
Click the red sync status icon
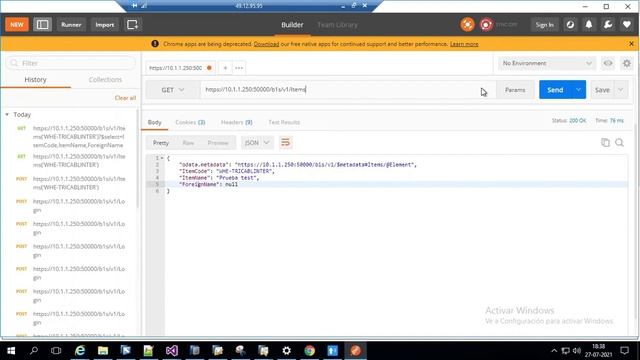(x=486, y=24)
